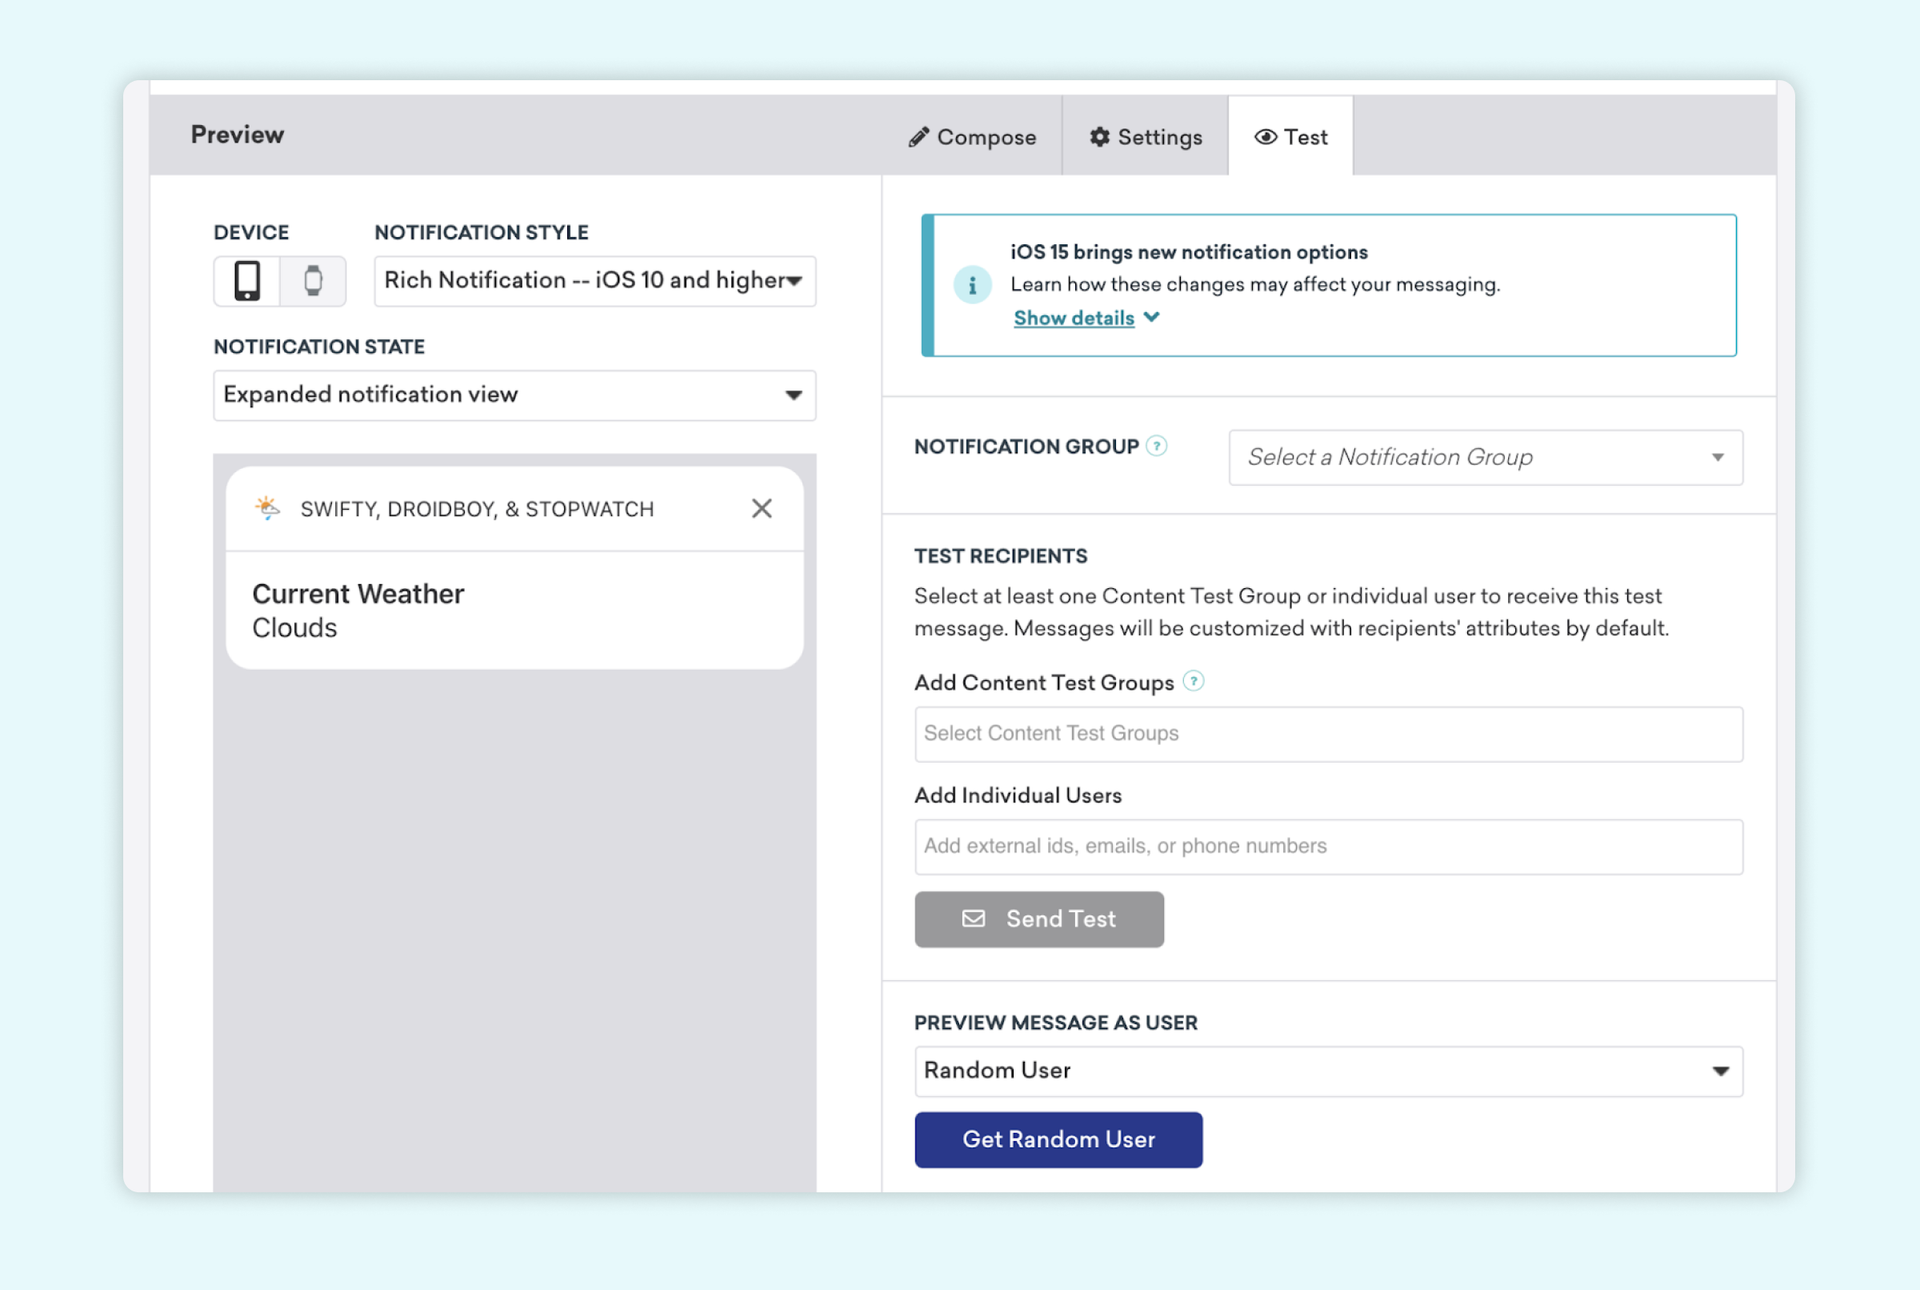The width and height of the screenshot is (1920, 1290).
Task: Click the chevron beside Show details
Action: (x=1152, y=317)
